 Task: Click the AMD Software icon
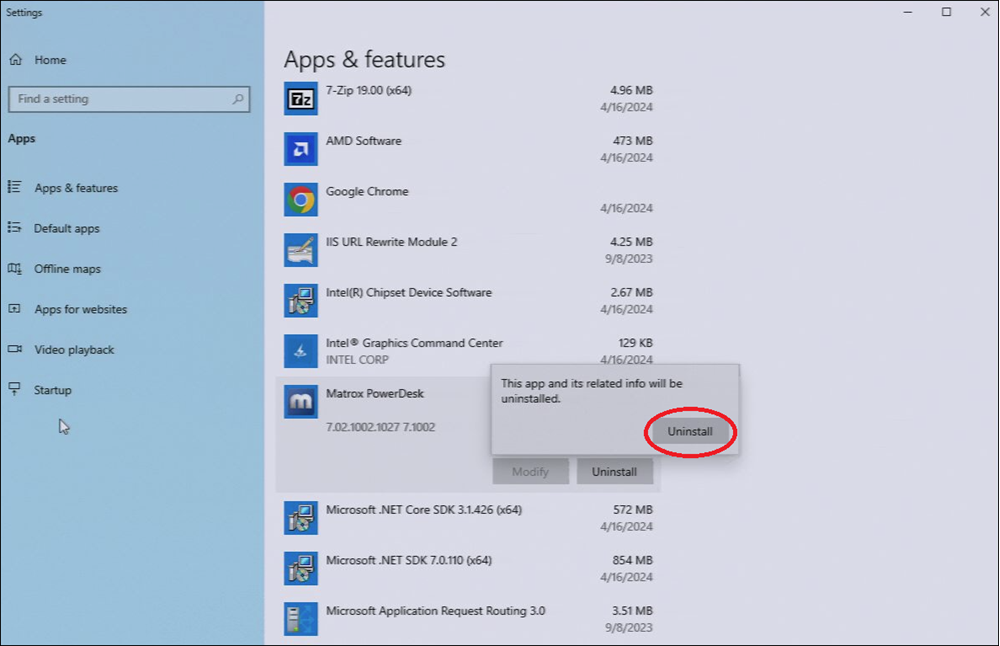[x=300, y=149]
